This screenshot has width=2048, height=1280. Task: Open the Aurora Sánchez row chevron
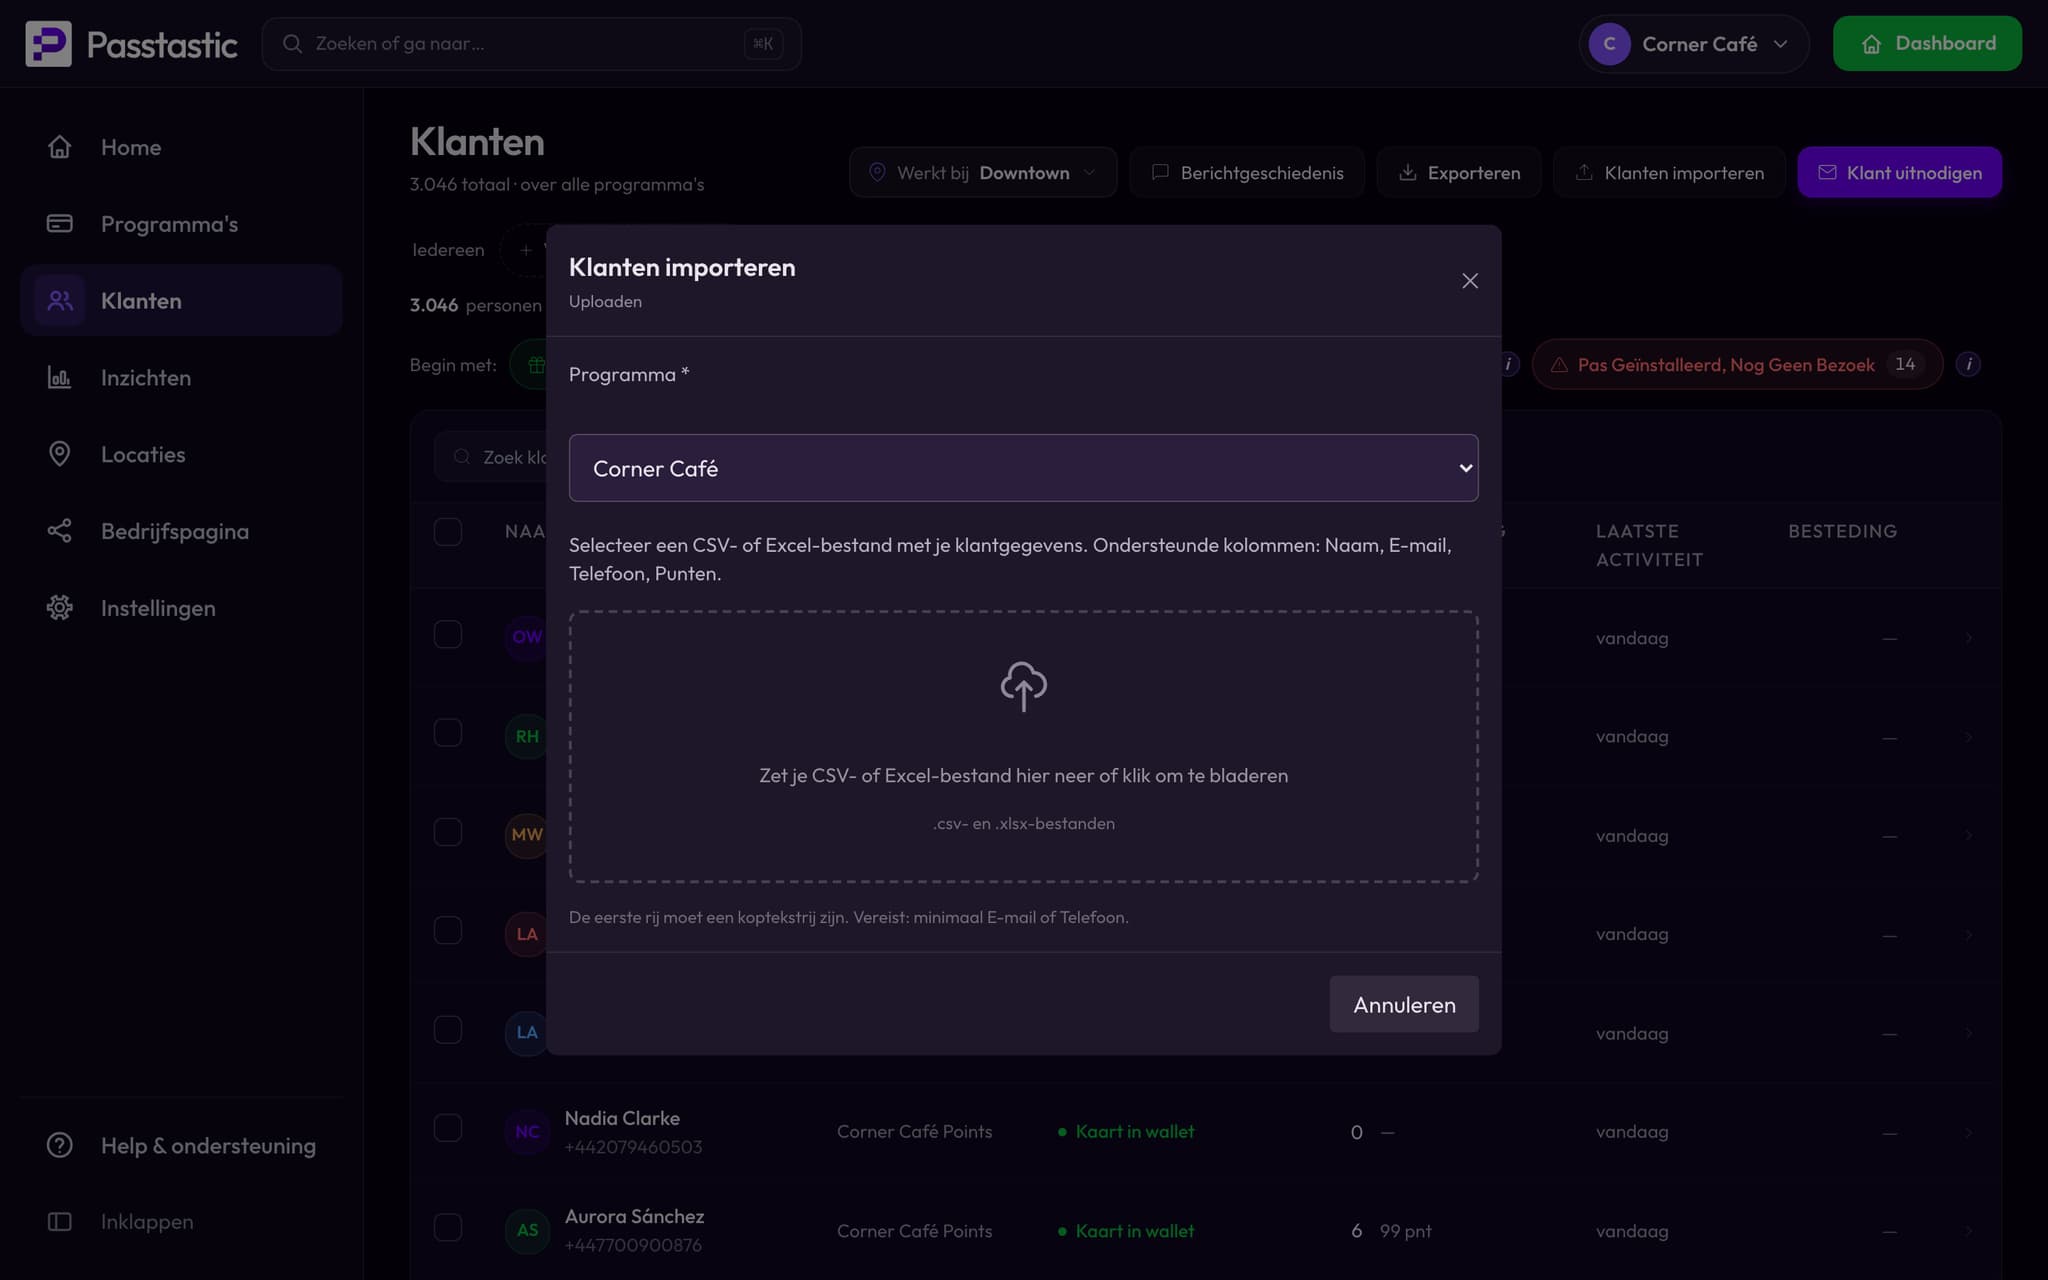(1968, 1232)
